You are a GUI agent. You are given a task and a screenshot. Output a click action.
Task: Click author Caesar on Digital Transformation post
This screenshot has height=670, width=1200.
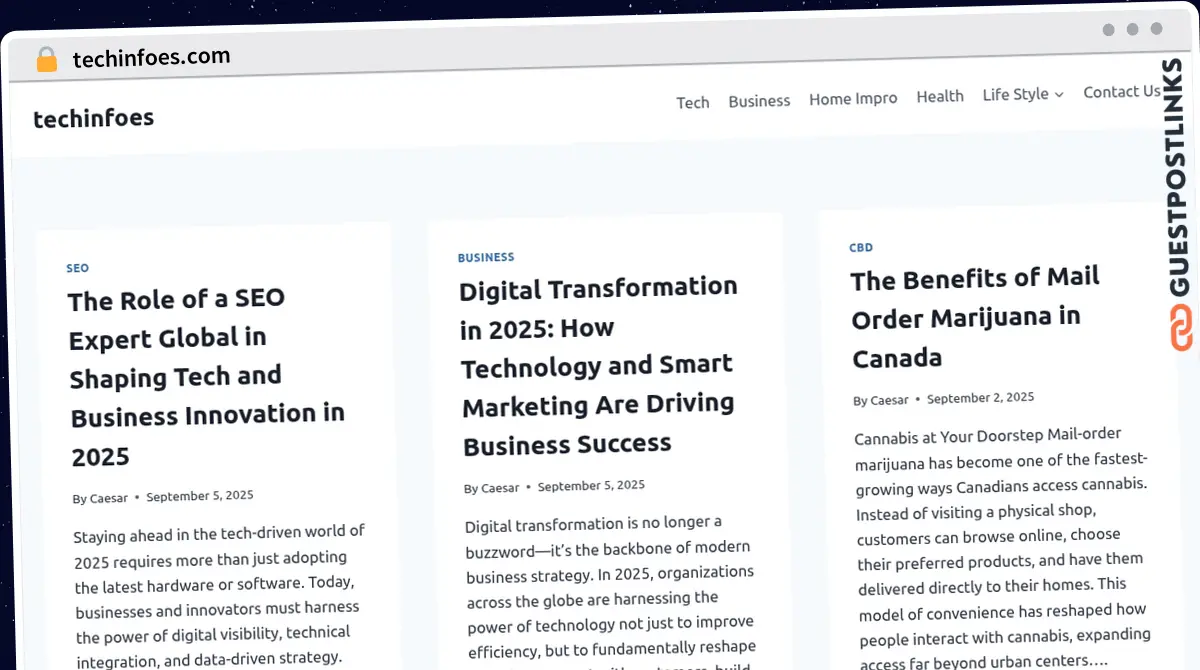500,488
